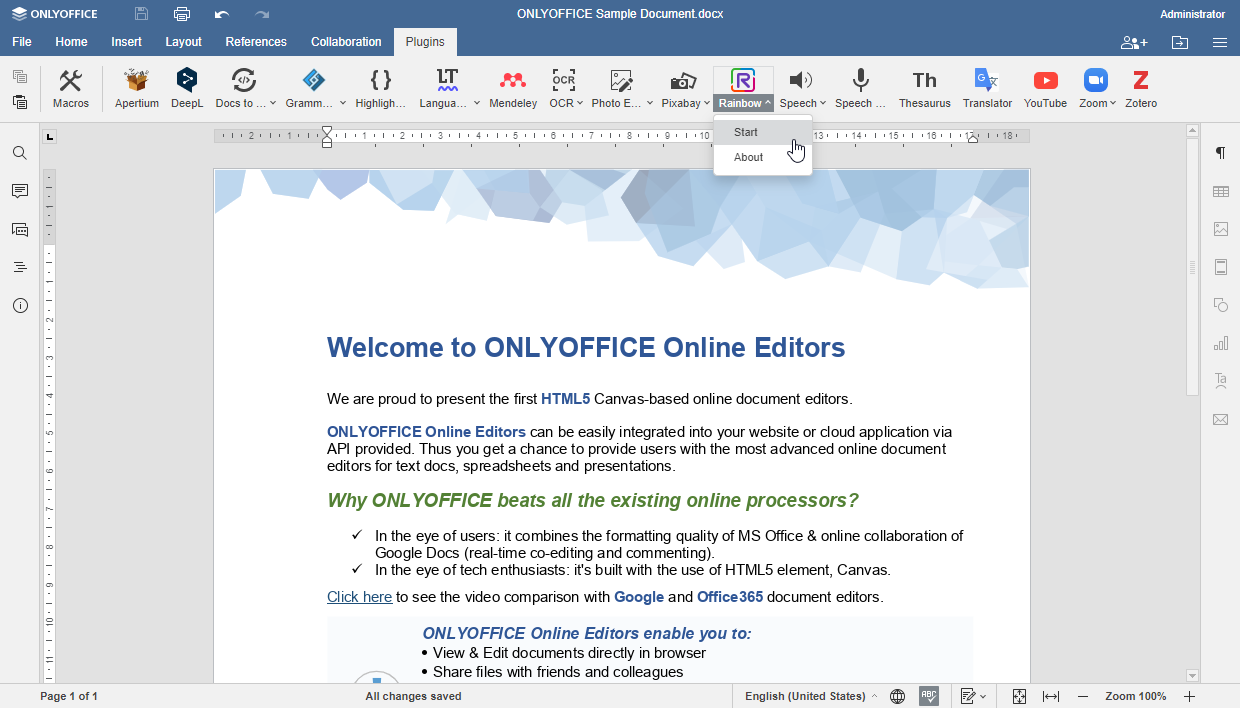This screenshot has height=708, width=1240.
Task: Open the Thesaurus plugin
Action: (925, 89)
